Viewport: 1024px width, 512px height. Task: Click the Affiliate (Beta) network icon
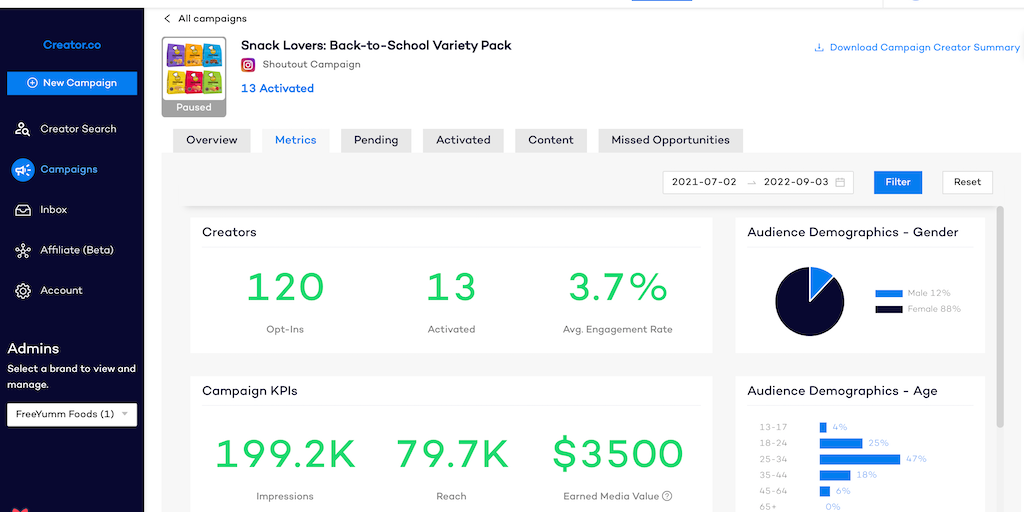22,250
